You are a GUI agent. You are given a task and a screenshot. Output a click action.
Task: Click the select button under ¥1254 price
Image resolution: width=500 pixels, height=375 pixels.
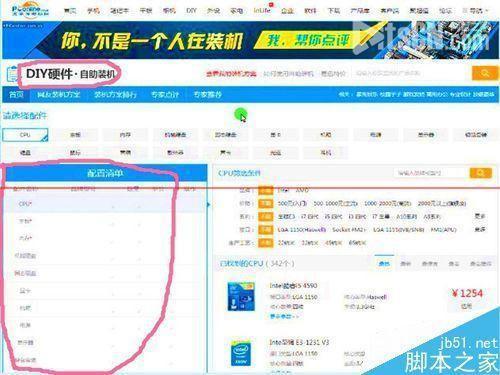pyautogui.click(x=467, y=306)
